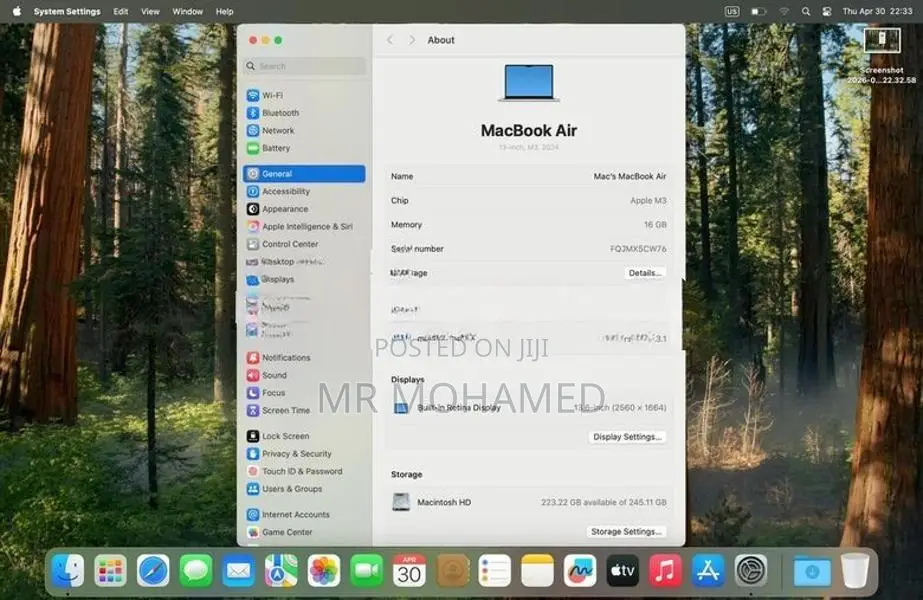Click the Macintosh HD storage row
The image size is (923, 600).
point(529,502)
